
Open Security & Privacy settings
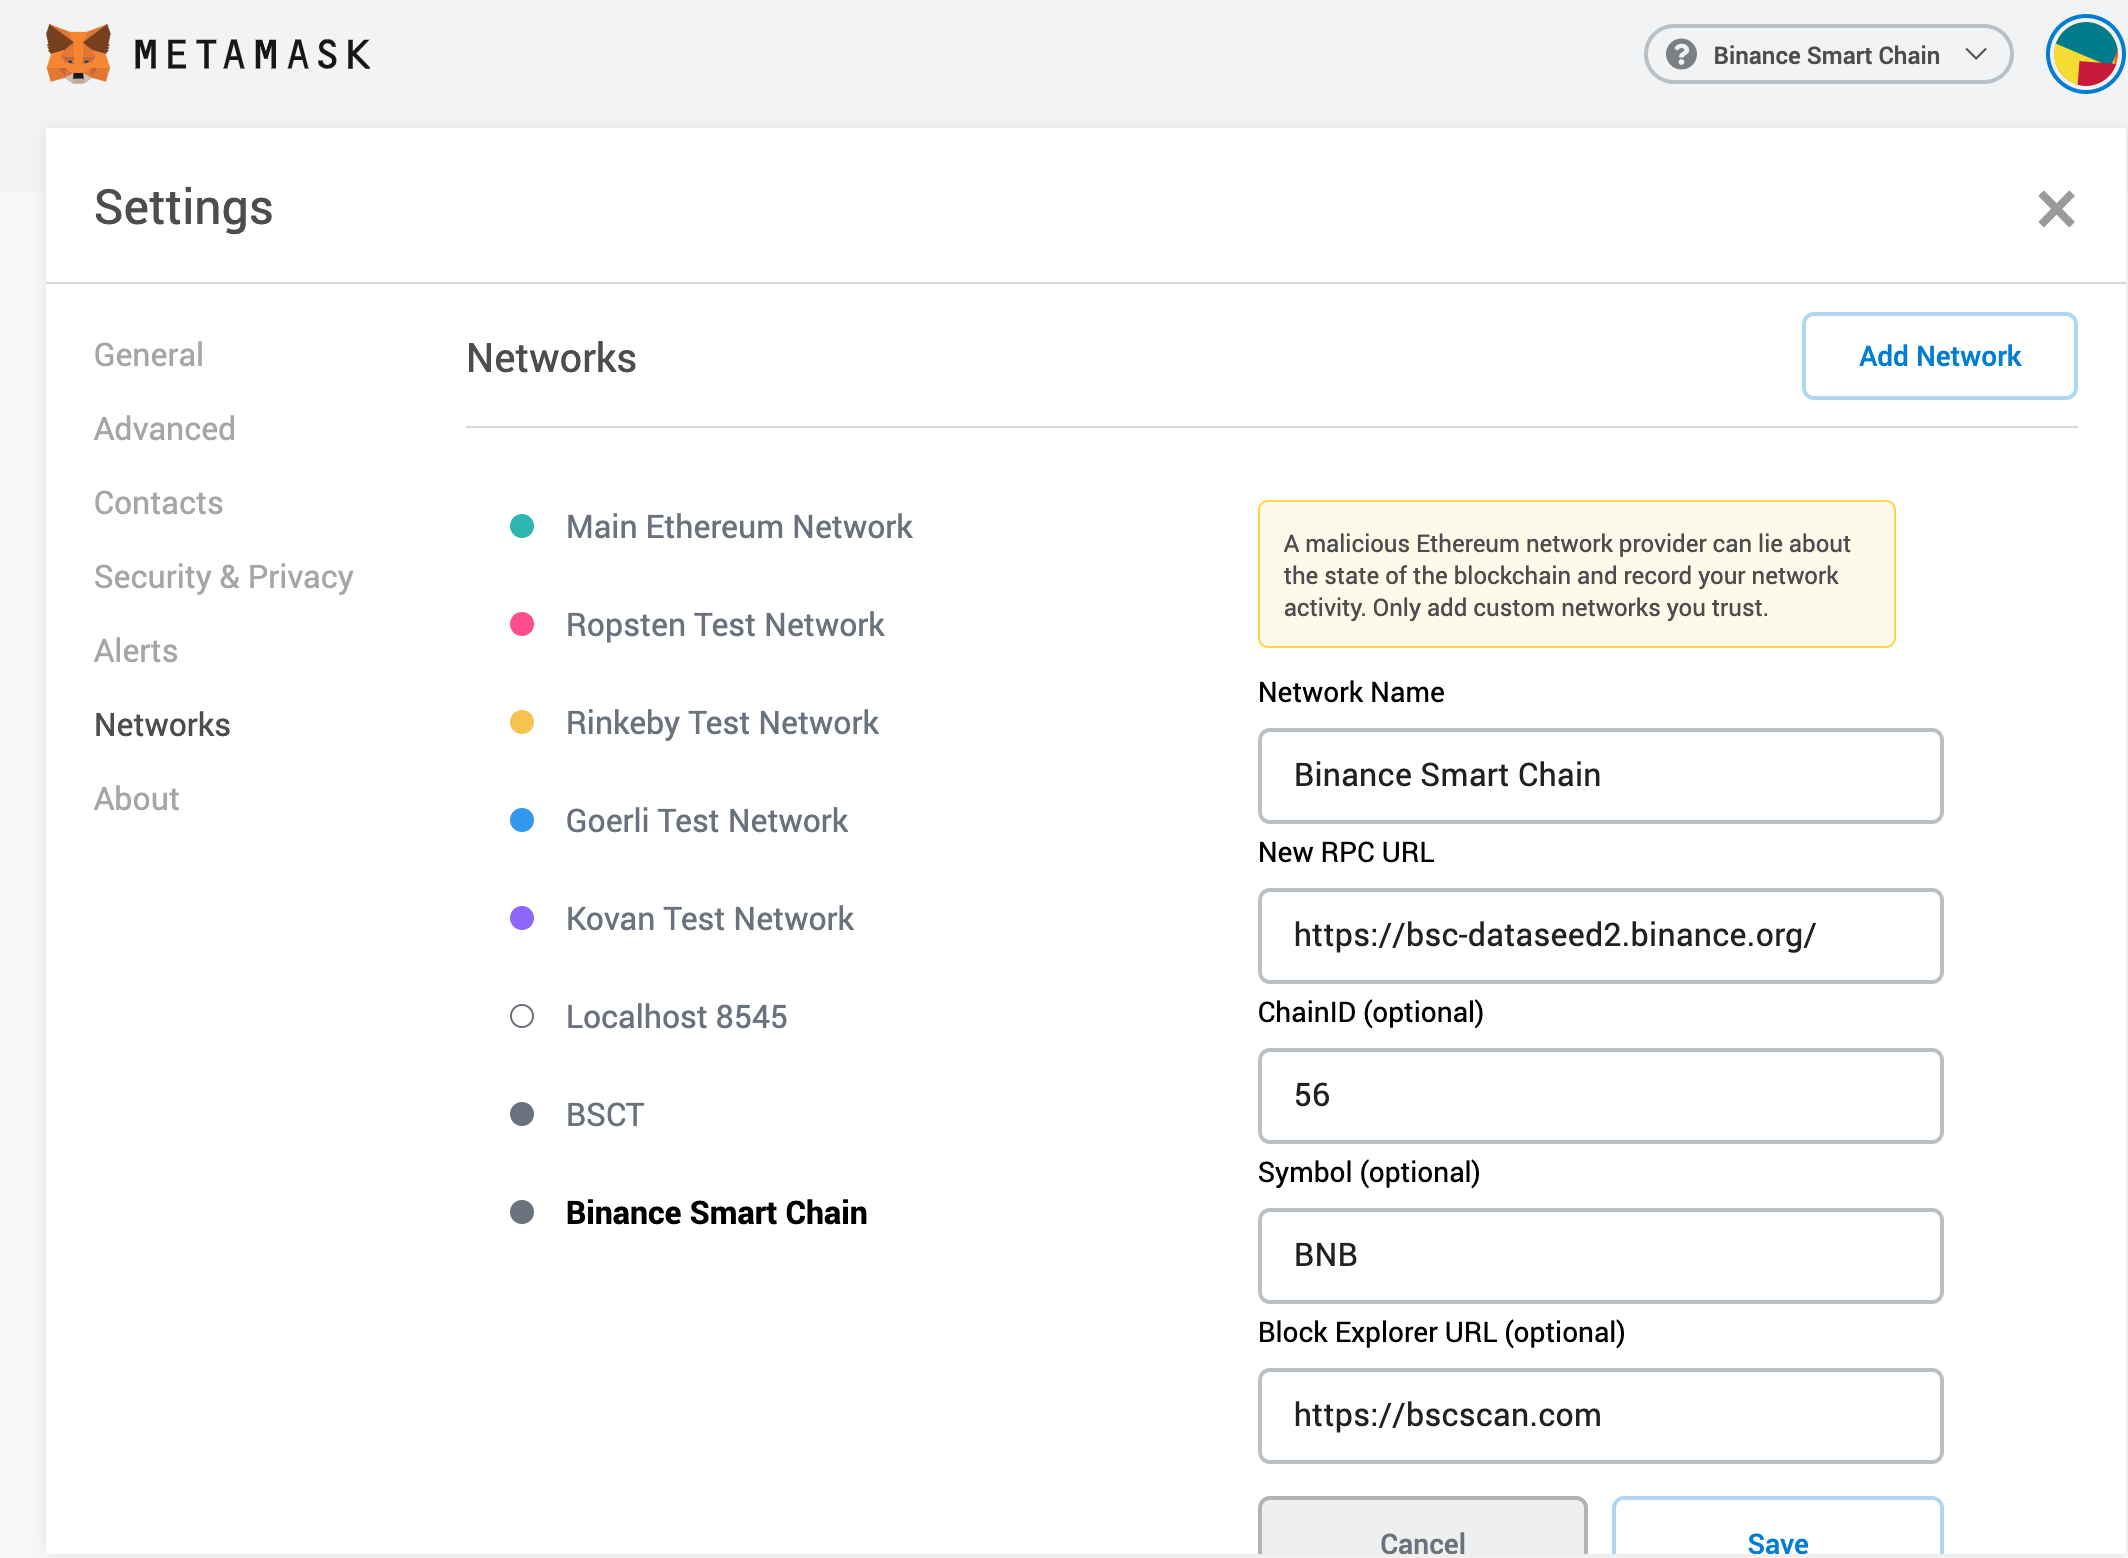coord(223,577)
